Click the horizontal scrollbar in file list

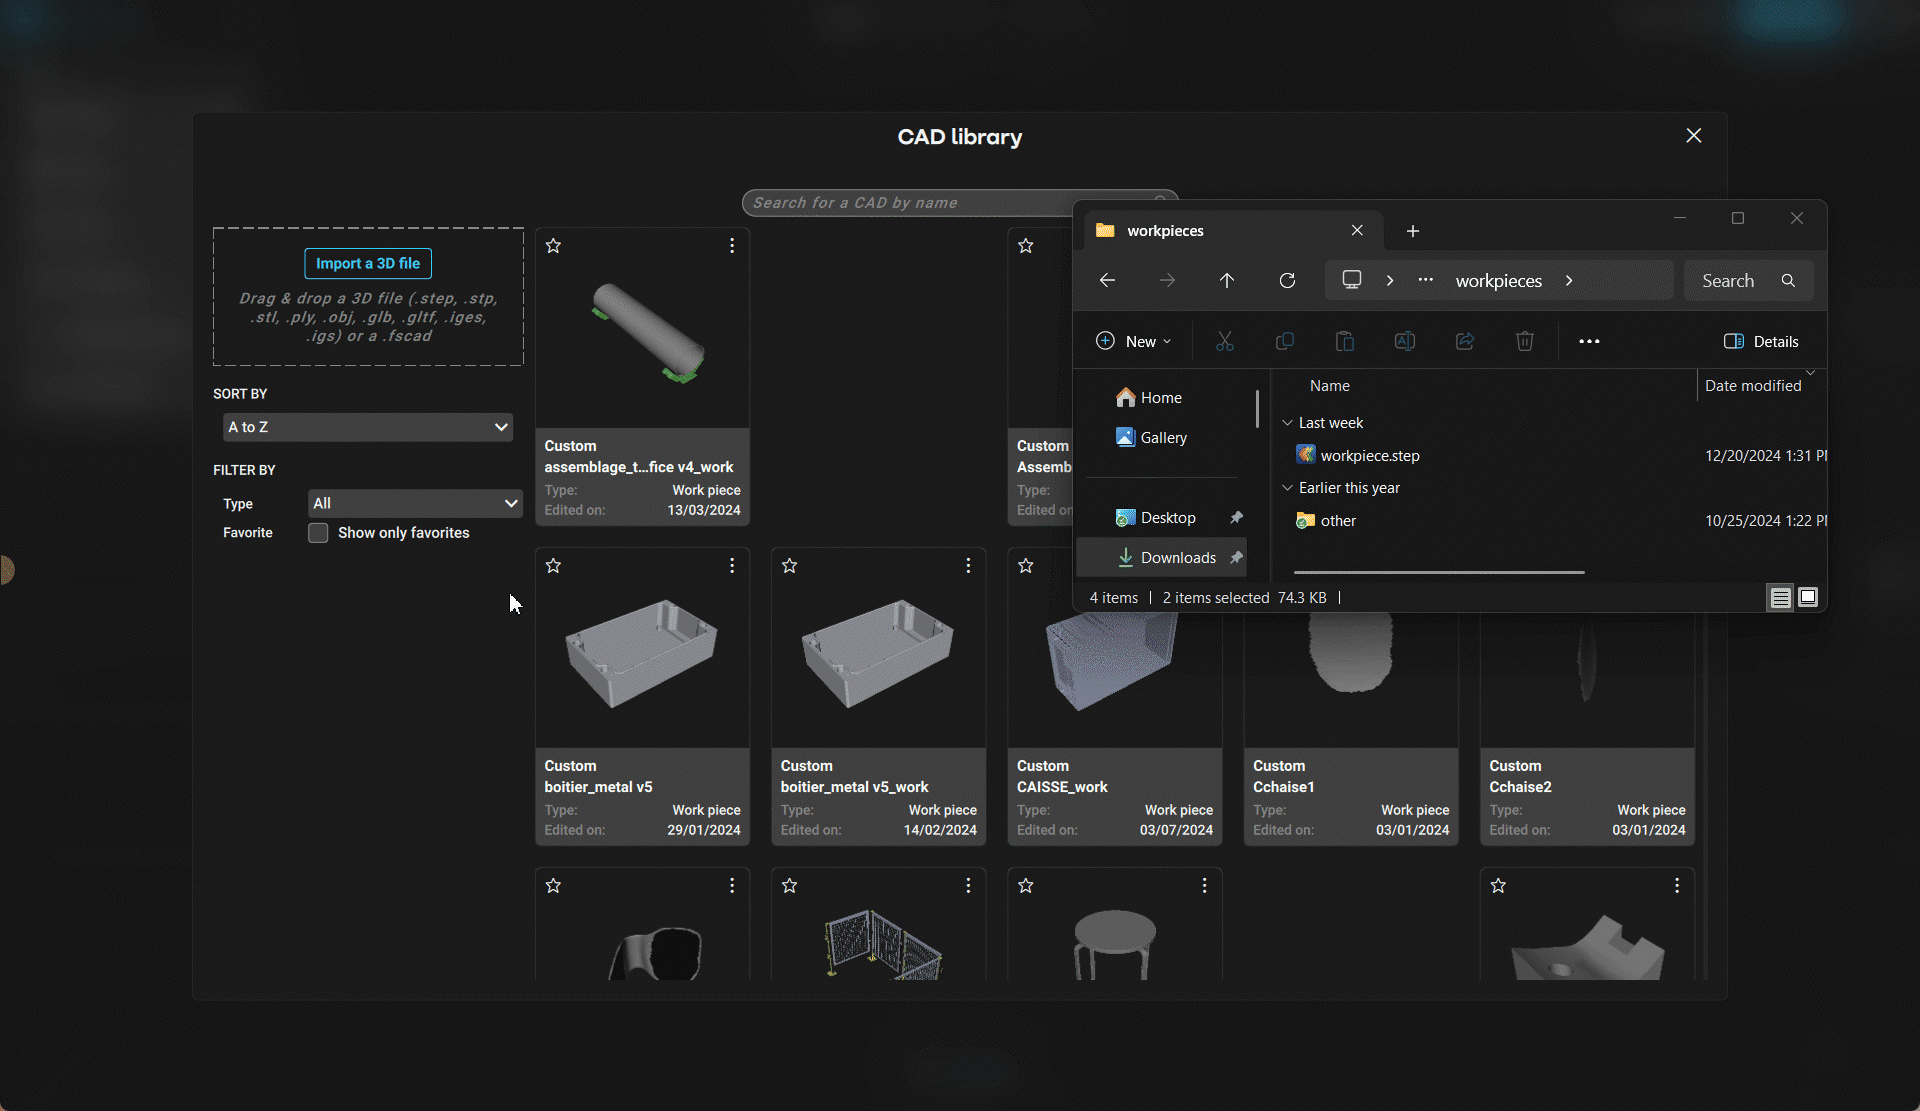1438,573
